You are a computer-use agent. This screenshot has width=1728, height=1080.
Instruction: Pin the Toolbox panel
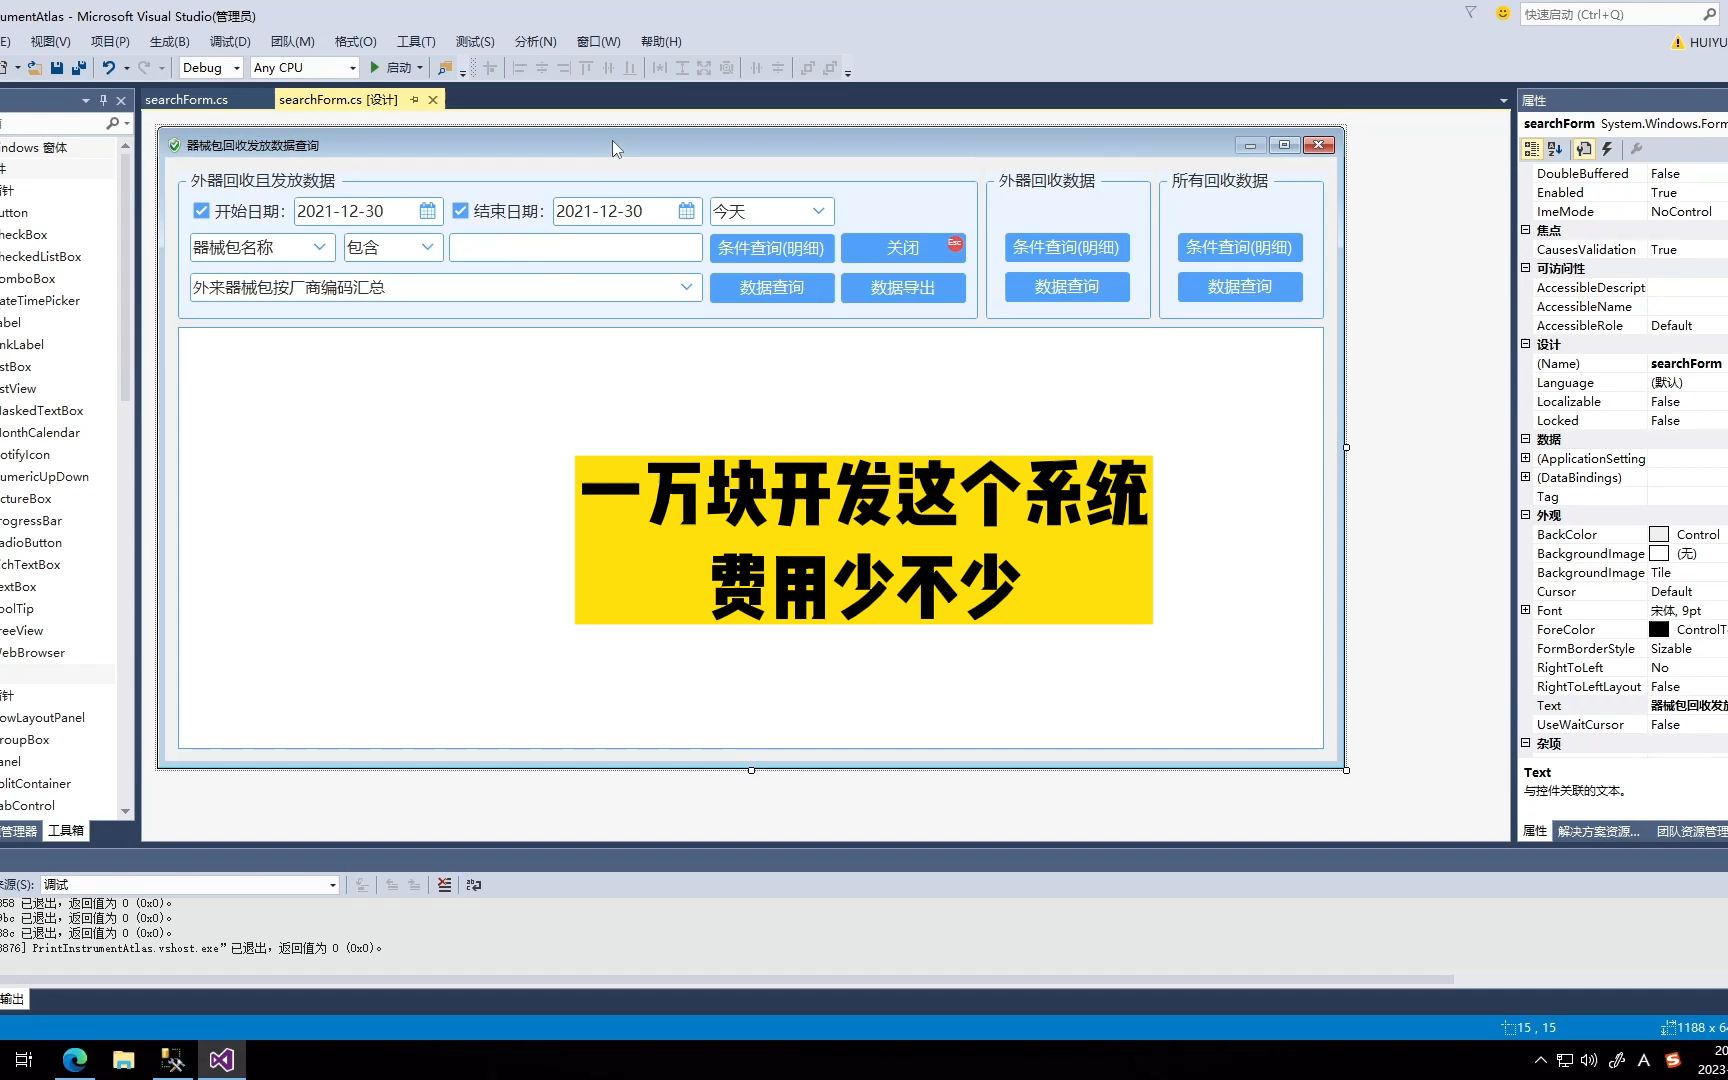pyautogui.click(x=103, y=100)
